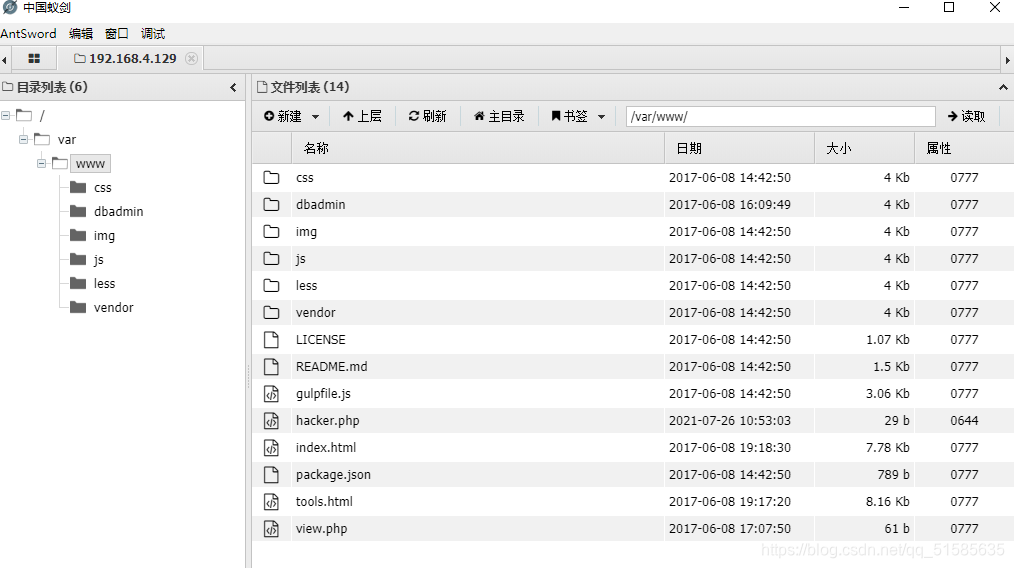Click the 新建 button
Screen dimensions: 1014x568
coord(283,116)
